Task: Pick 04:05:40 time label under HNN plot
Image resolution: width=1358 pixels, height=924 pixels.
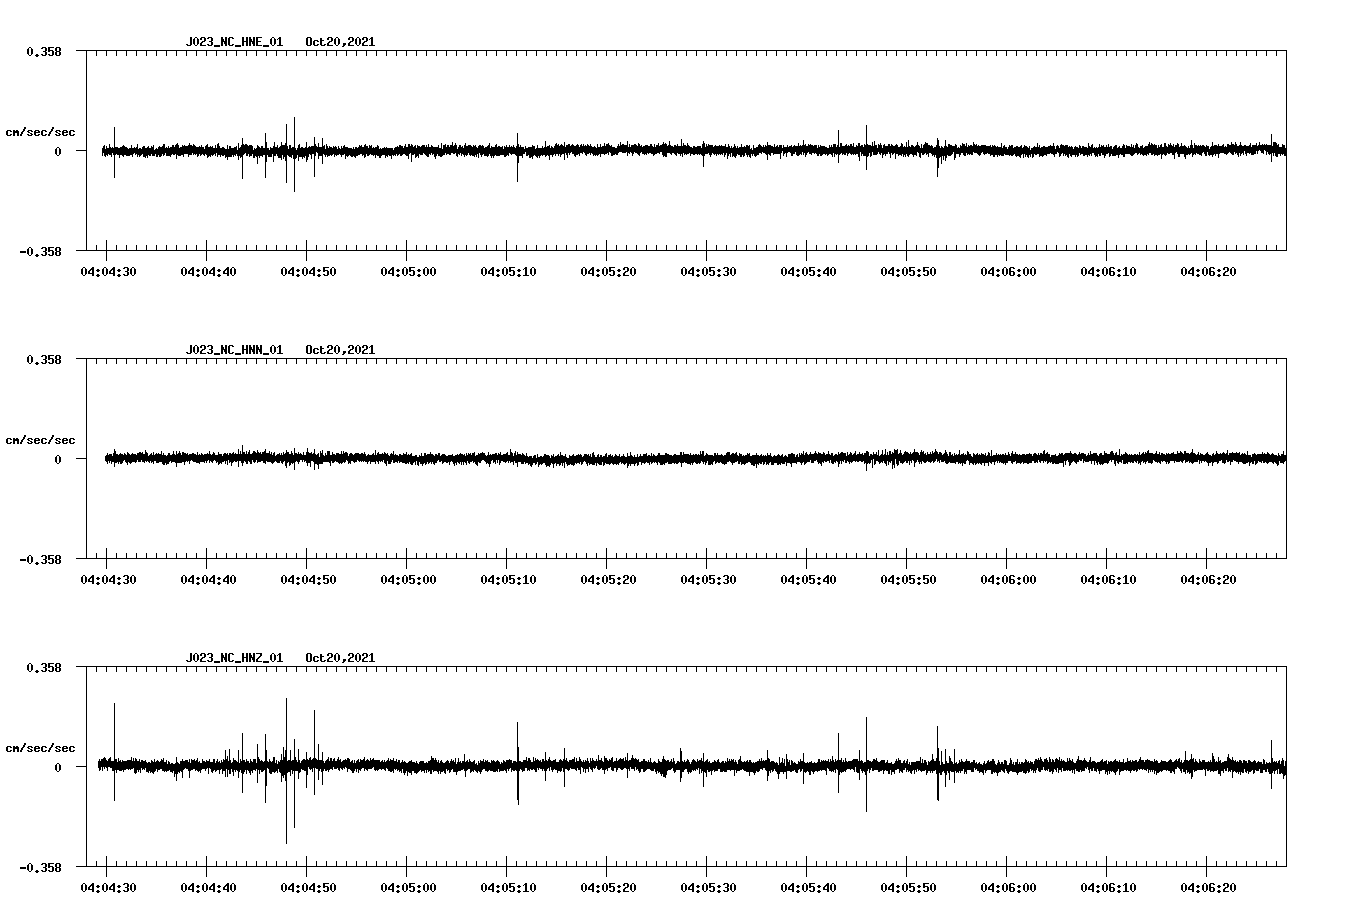Action: pos(808,580)
